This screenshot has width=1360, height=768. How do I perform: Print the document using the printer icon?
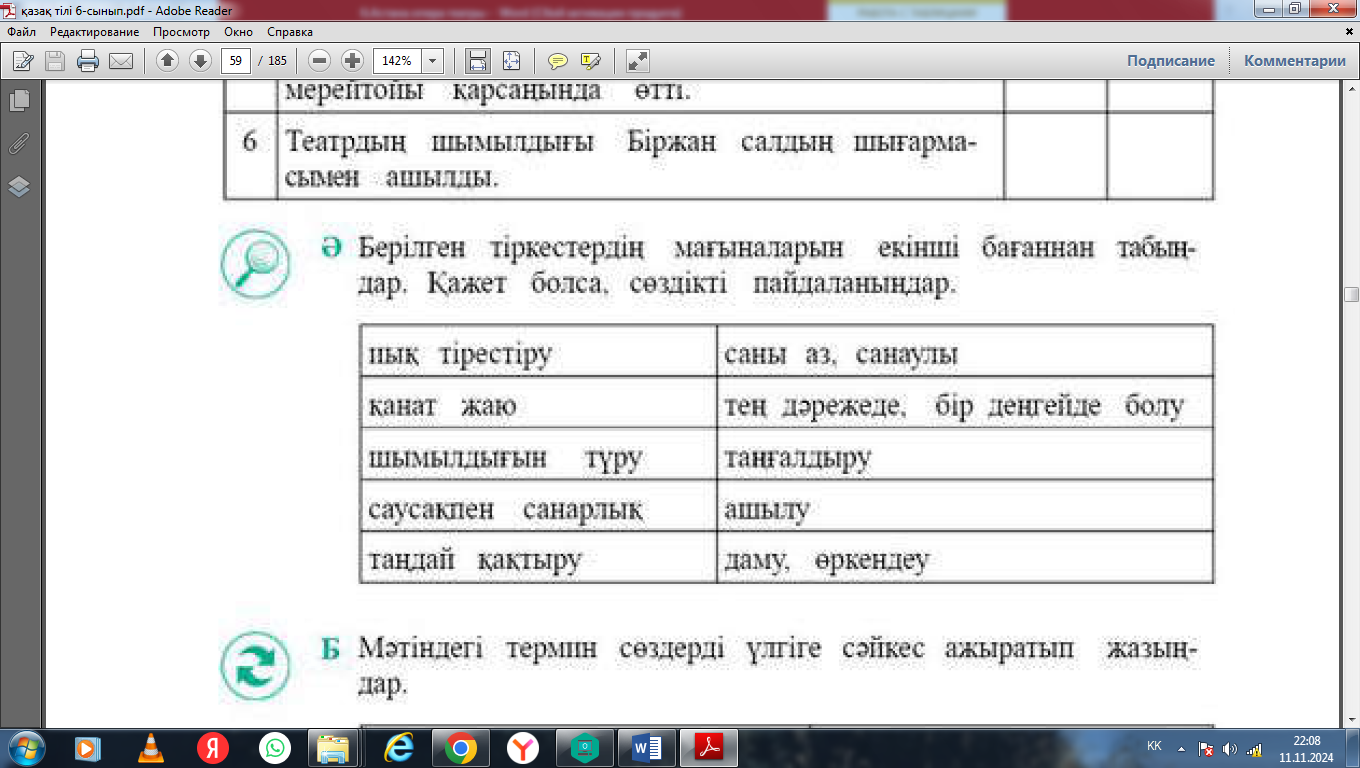(x=88, y=61)
